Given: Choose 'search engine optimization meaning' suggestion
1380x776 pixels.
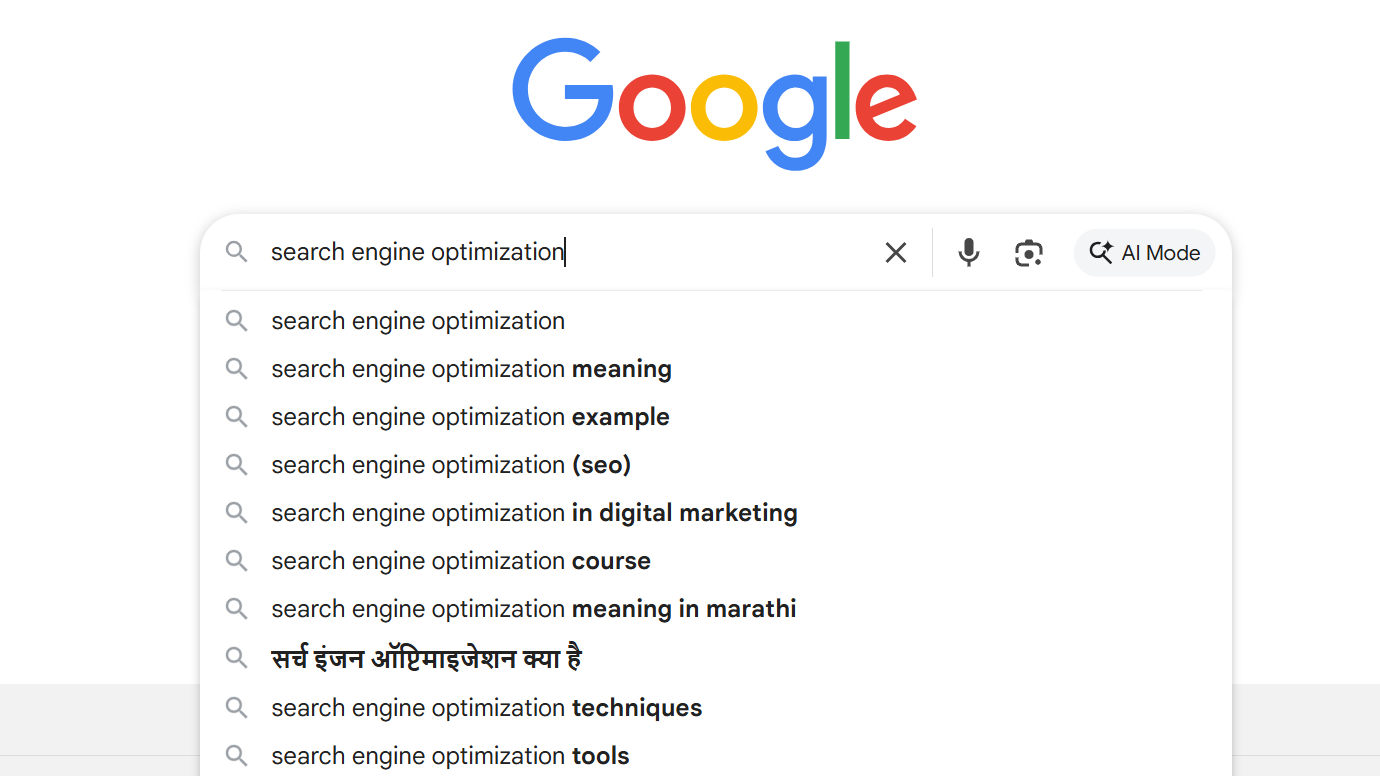Looking at the screenshot, I should [471, 369].
